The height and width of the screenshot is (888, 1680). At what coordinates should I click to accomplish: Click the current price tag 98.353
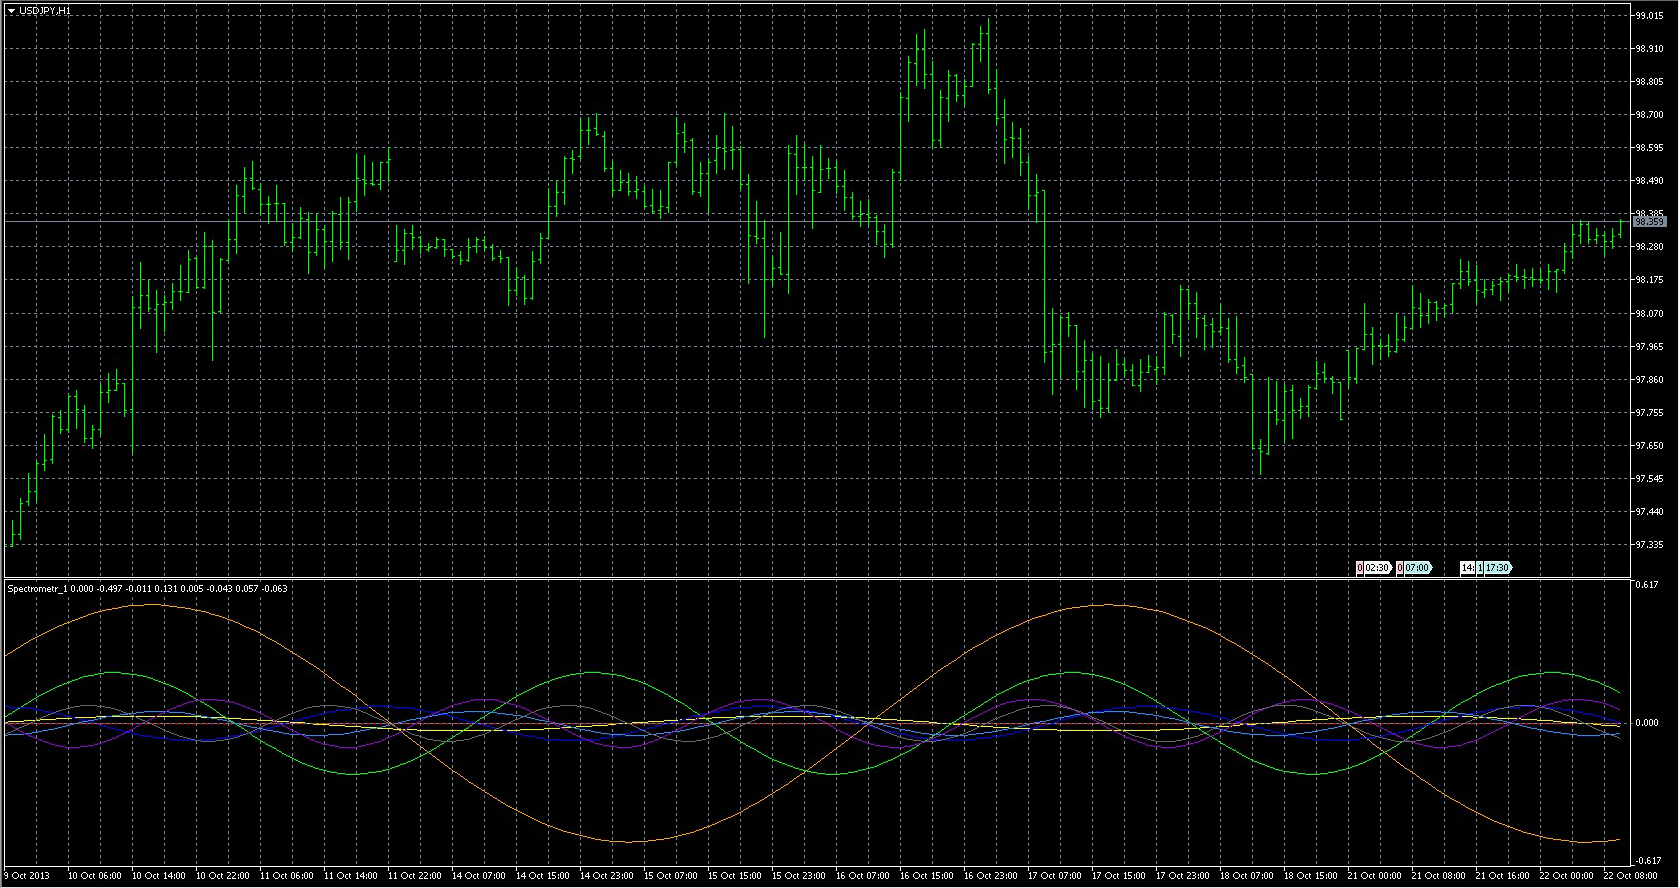1649,222
